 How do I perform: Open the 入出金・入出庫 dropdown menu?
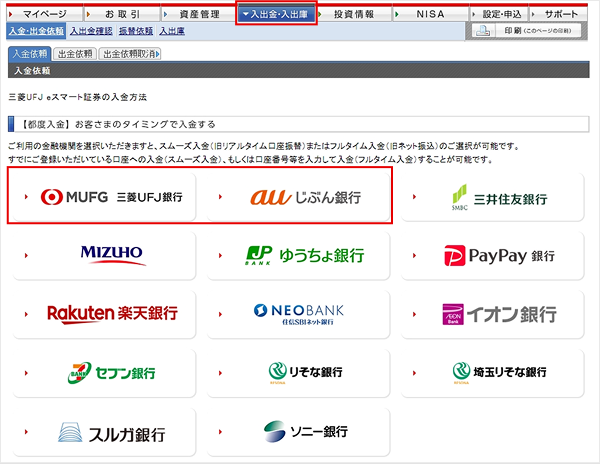tap(276, 14)
